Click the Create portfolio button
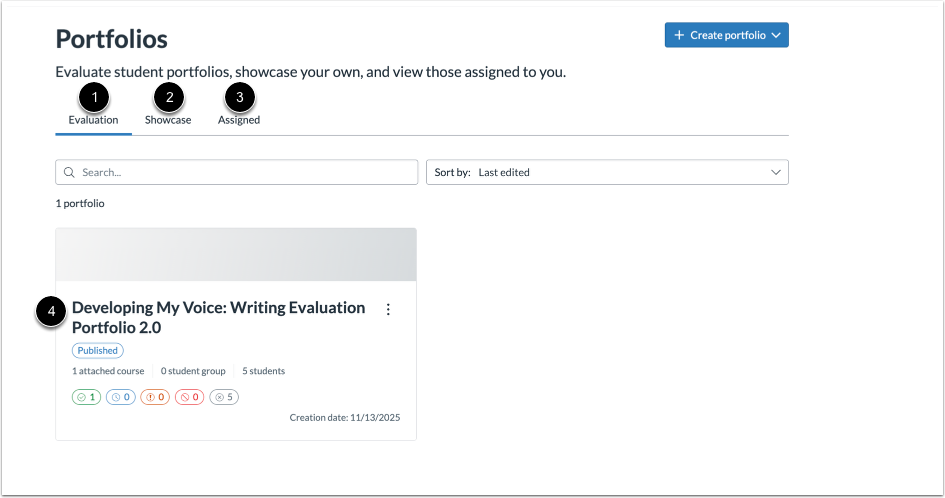This screenshot has height=498, width=945. pyautogui.click(x=726, y=35)
